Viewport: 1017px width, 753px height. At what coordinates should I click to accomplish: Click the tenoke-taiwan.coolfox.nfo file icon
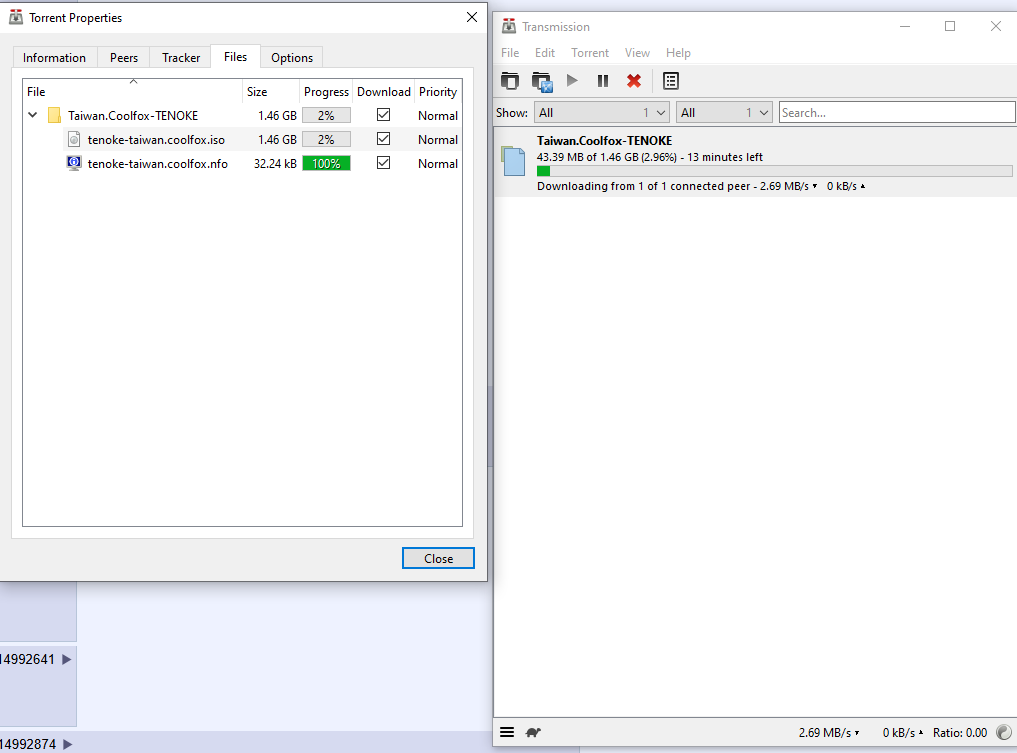(x=74, y=163)
